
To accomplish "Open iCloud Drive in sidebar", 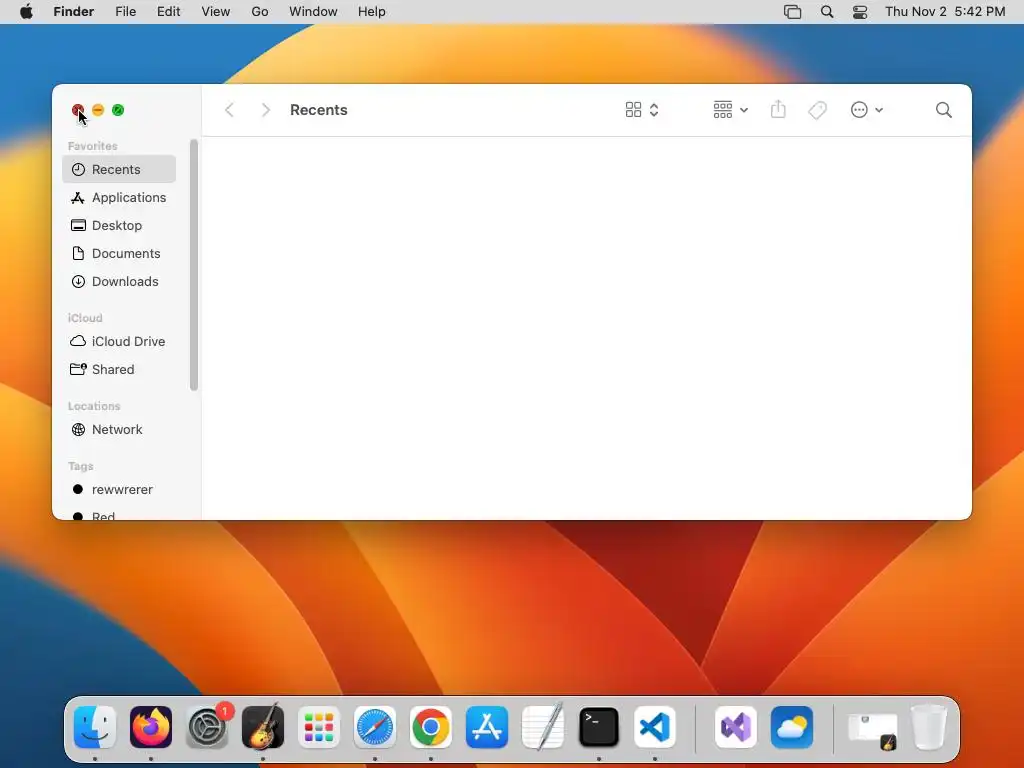I will click(119, 342).
